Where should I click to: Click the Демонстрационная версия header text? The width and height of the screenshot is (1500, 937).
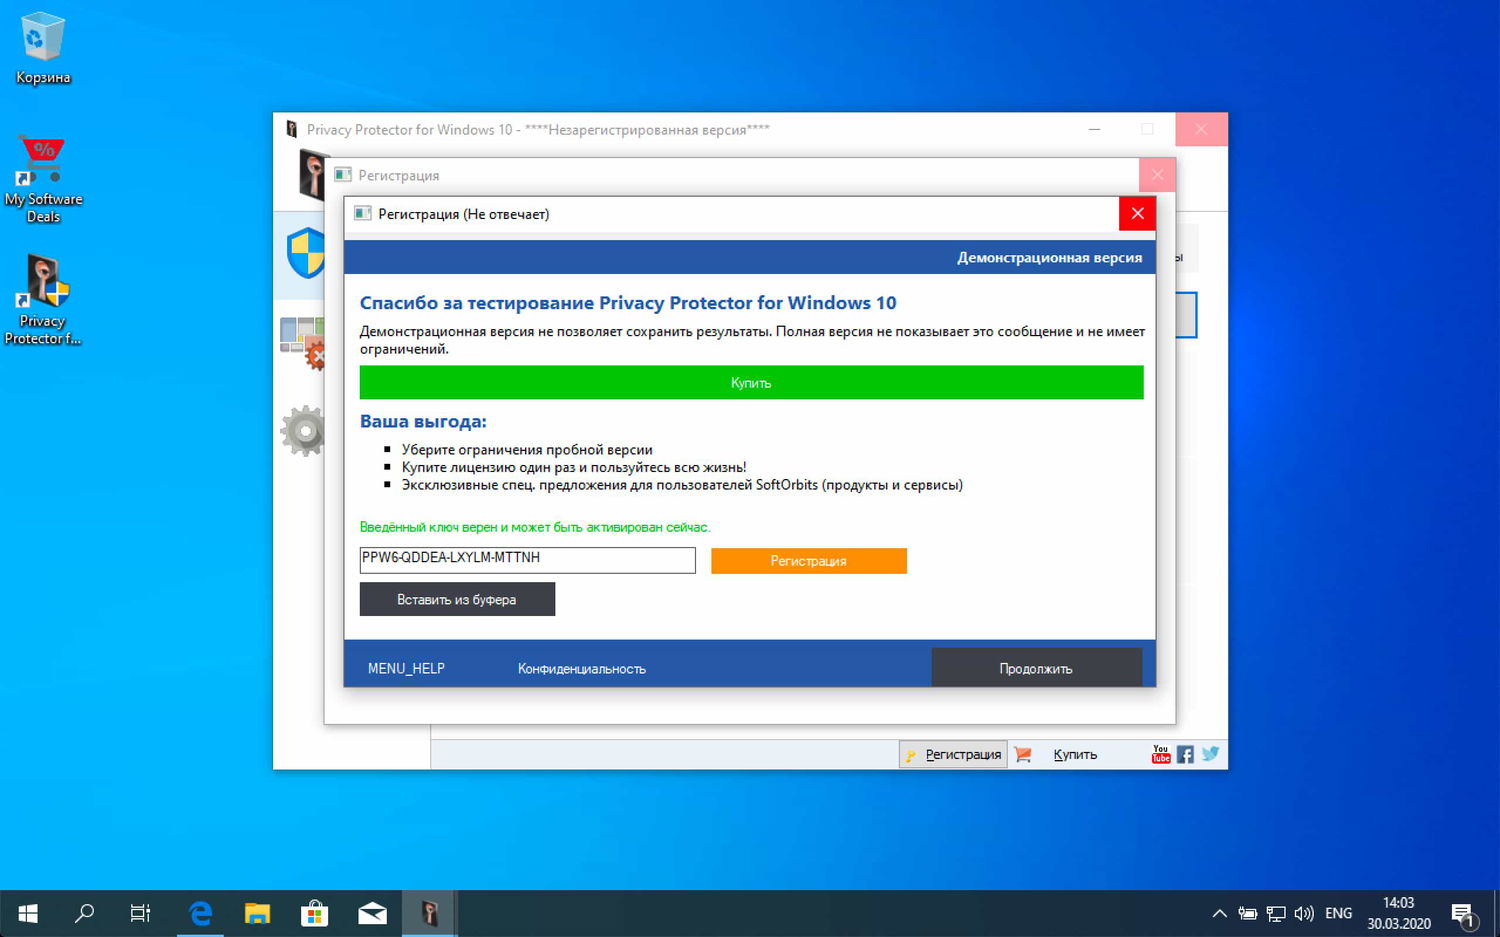tap(1049, 257)
